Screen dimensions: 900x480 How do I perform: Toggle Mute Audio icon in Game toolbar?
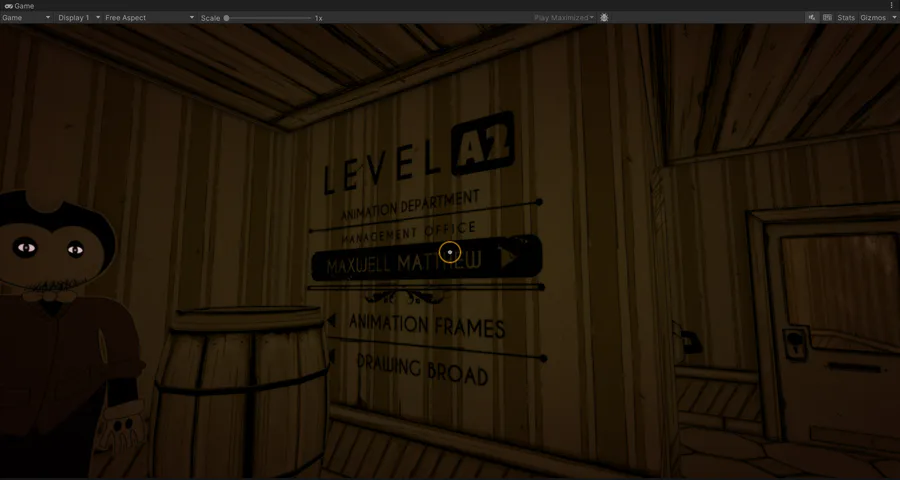(x=812, y=18)
